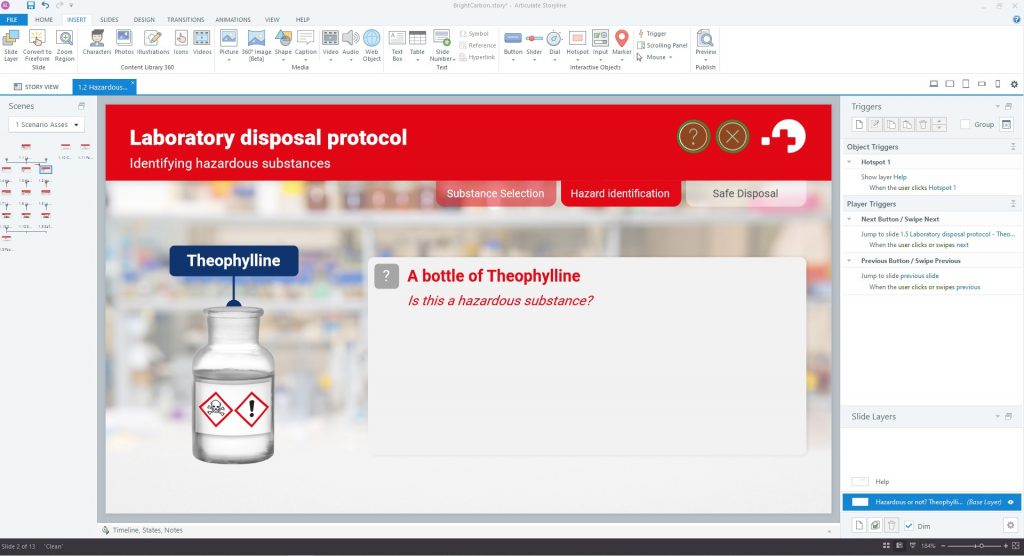
Task: Insert a Scrolling Panel
Action: 662,45
